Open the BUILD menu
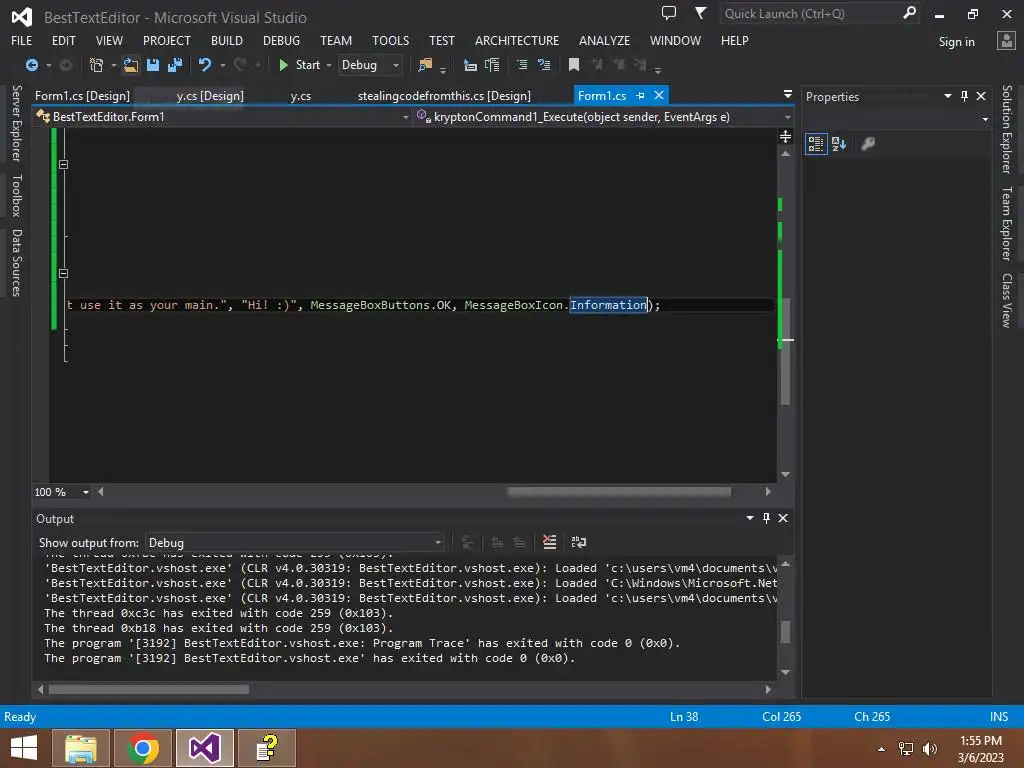 coord(227,40)
